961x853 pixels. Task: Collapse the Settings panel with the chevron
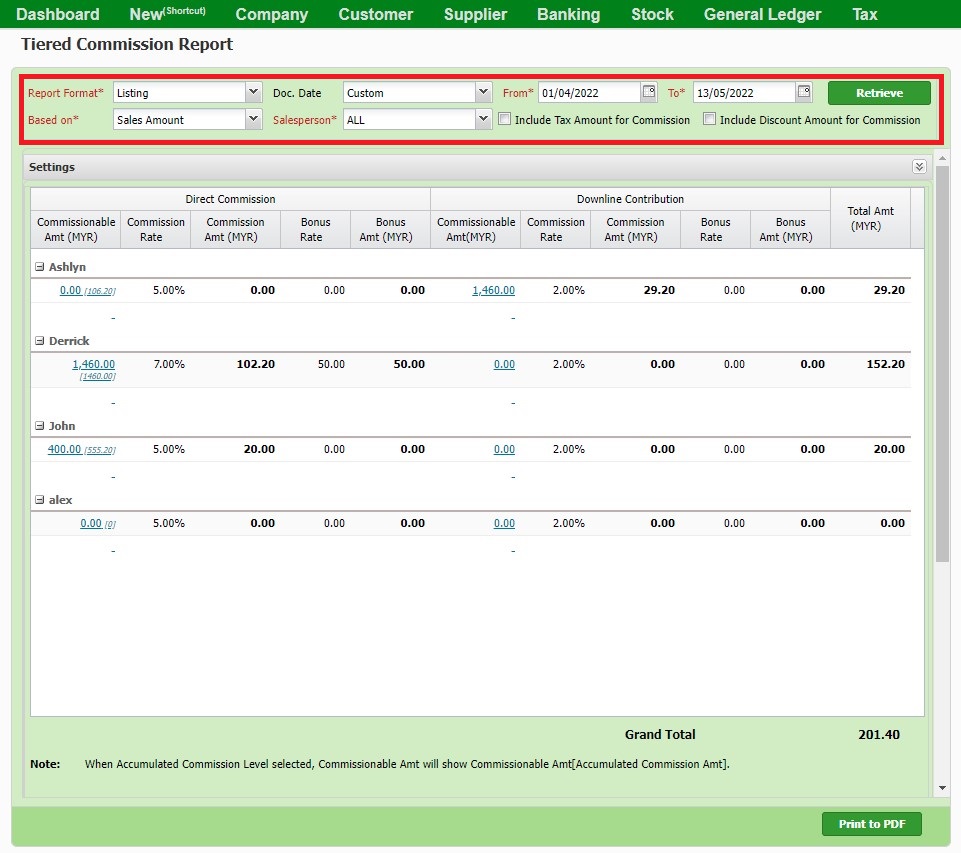[919, 166]
